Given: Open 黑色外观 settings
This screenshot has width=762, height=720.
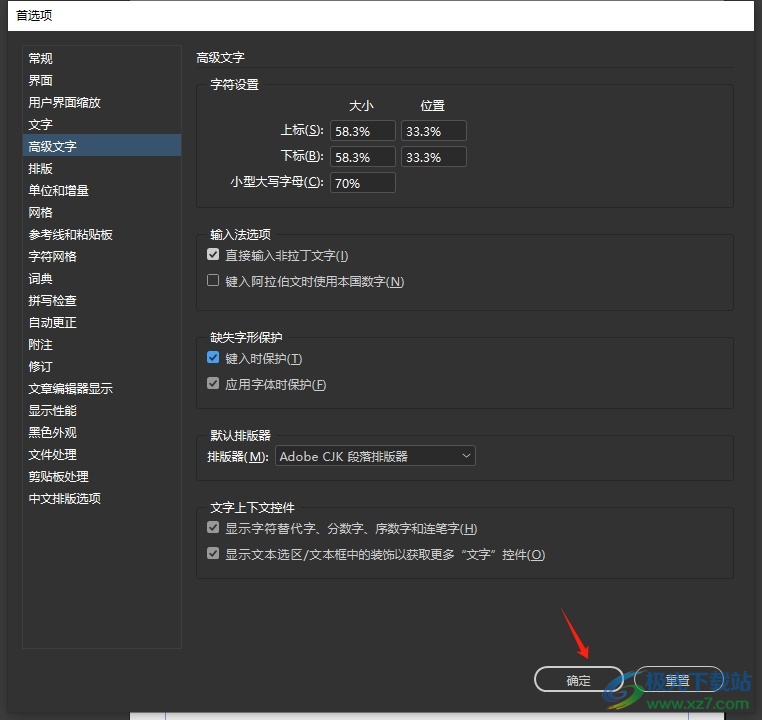Looking at the screenshot, I should click(x=102, y=432).
